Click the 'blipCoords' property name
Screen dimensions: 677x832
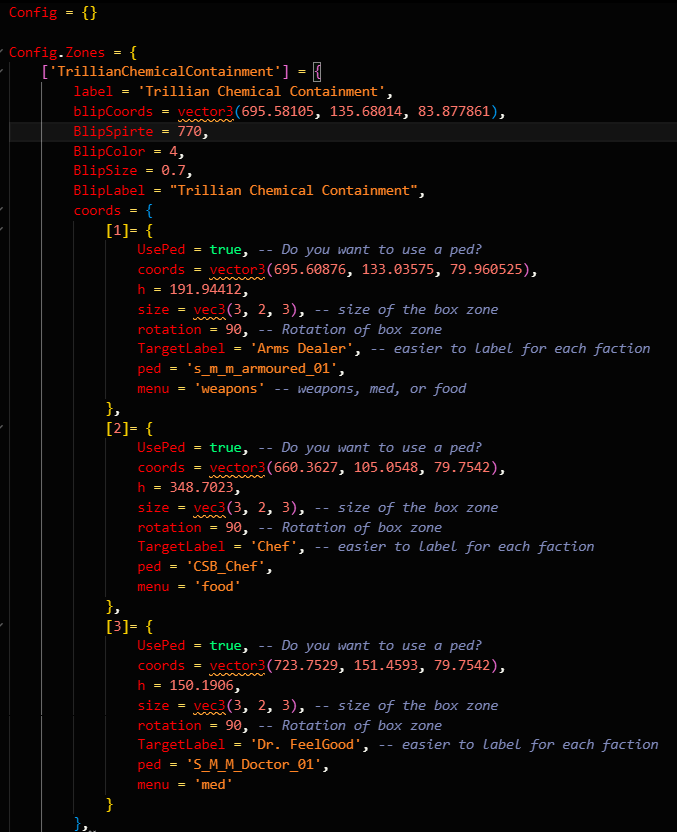coord(113,111)
